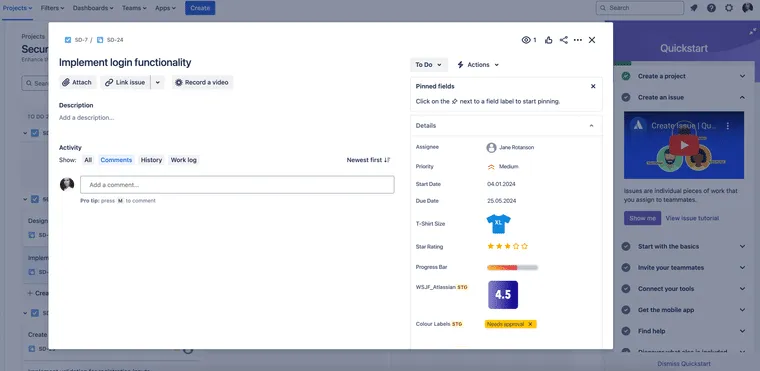Open the Projects menu

click(x=17, y=8)
